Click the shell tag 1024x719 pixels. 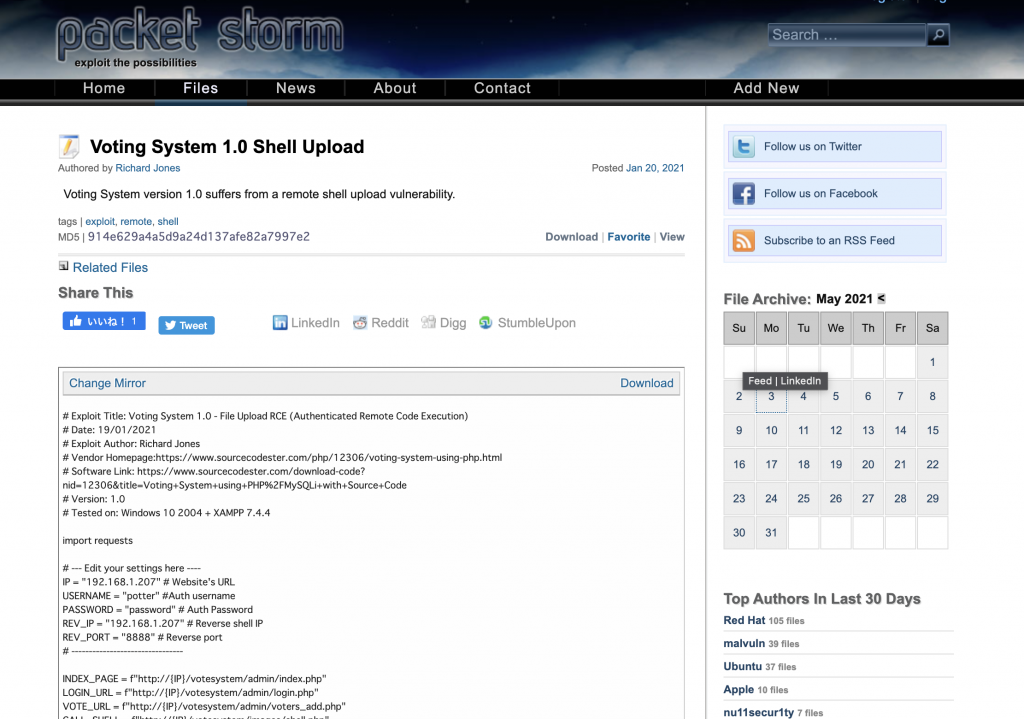click(168, 221)
